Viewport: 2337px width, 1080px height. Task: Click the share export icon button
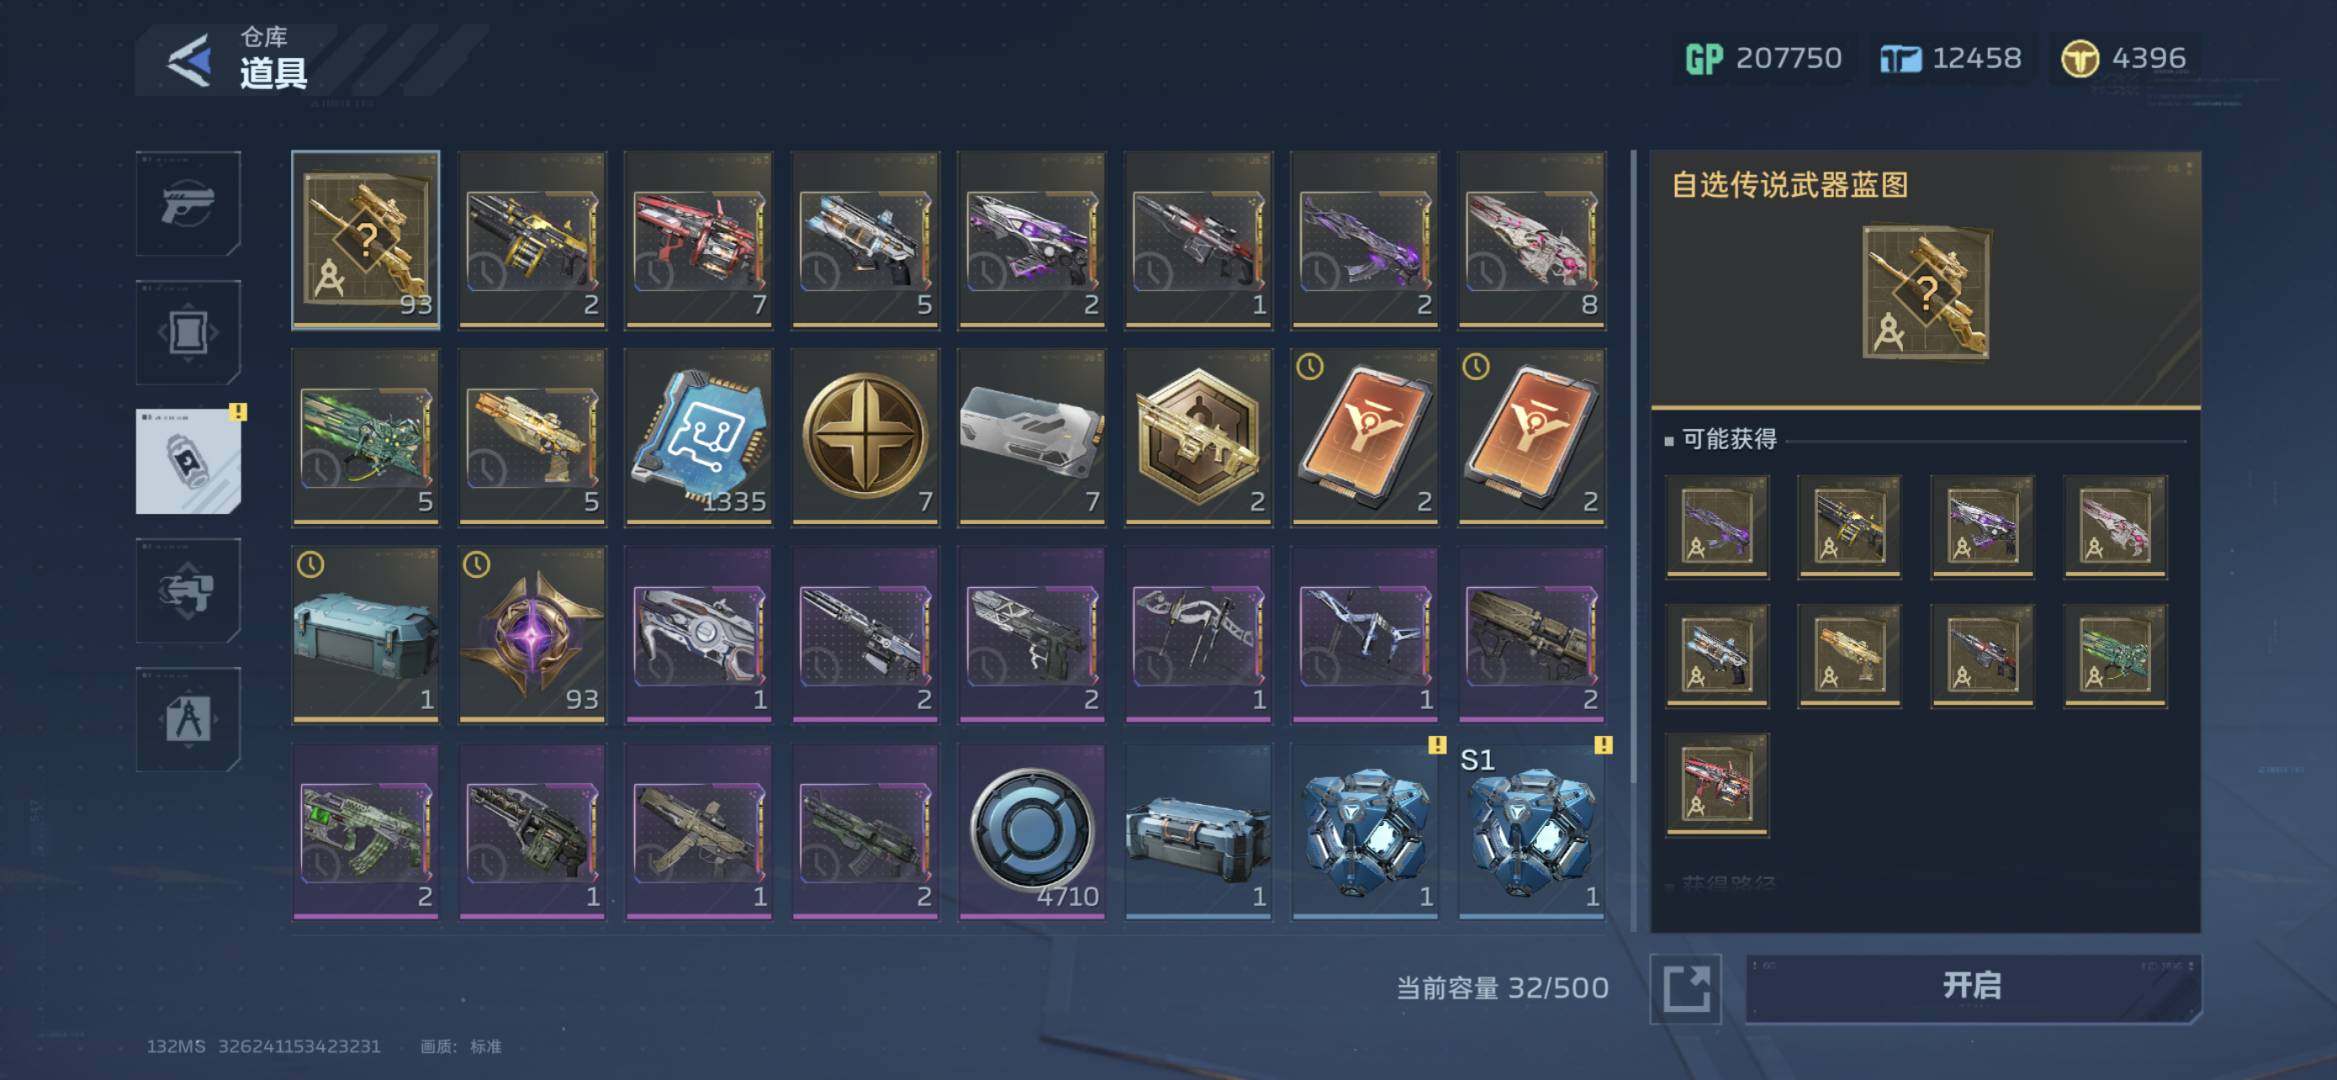coord(1686,988)
